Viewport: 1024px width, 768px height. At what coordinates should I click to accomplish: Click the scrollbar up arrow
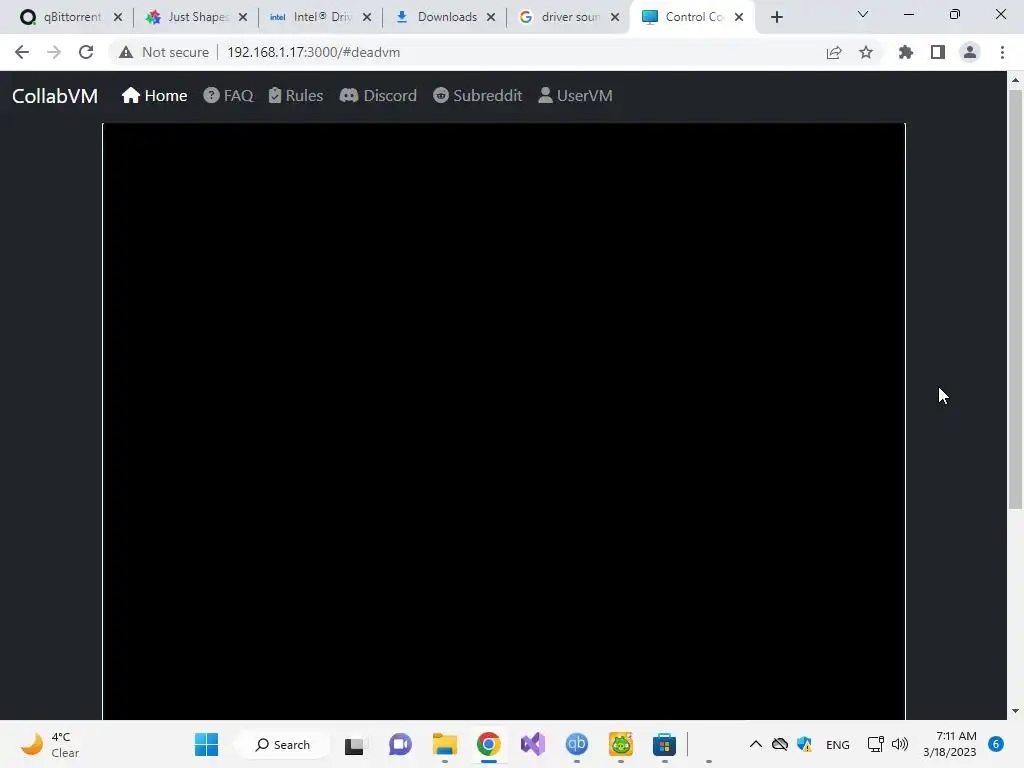pos(1015,80)
